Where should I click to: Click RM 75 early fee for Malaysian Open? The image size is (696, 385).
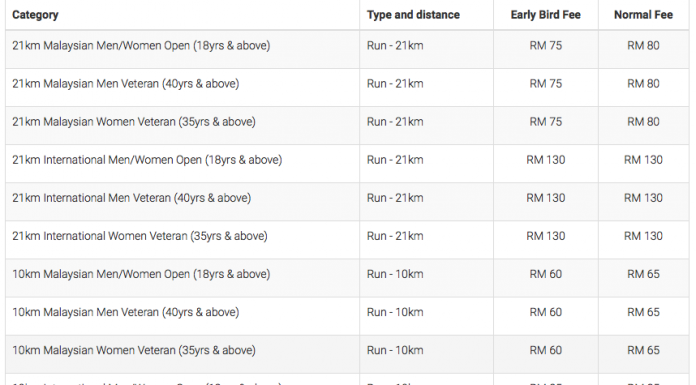(x=546, y=46)
